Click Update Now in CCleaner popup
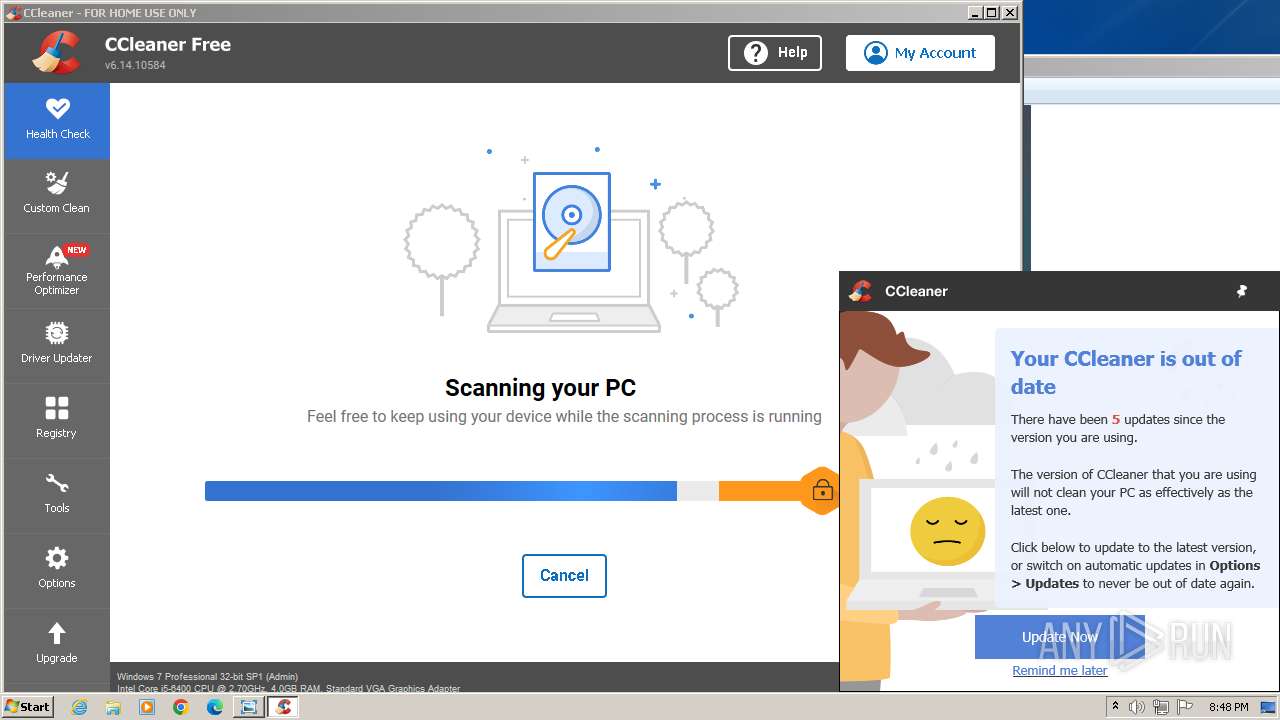Viewport: 1280px width, 720px height. pyautogui.click(x=1060, y=637)
